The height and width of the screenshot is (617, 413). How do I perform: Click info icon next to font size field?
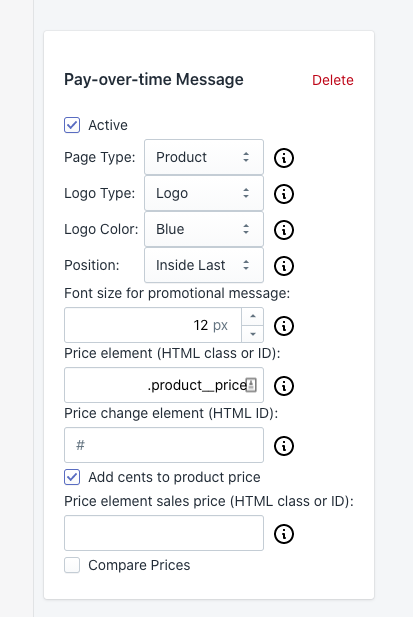(284, 326)
